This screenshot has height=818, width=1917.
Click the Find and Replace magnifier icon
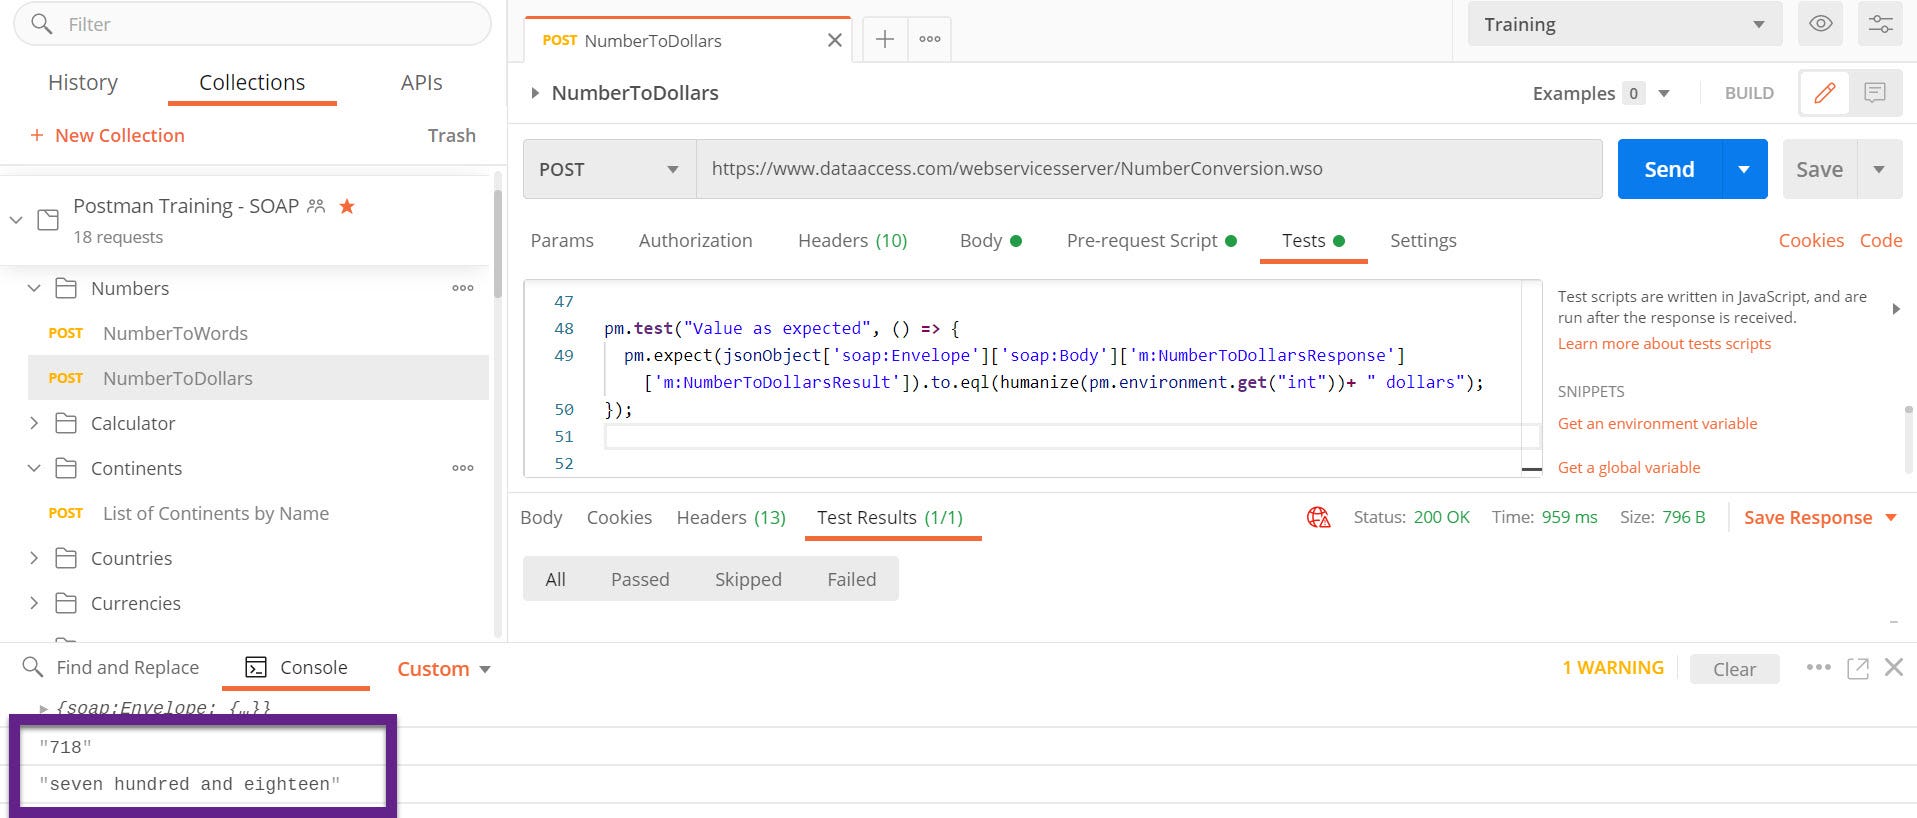32,667
